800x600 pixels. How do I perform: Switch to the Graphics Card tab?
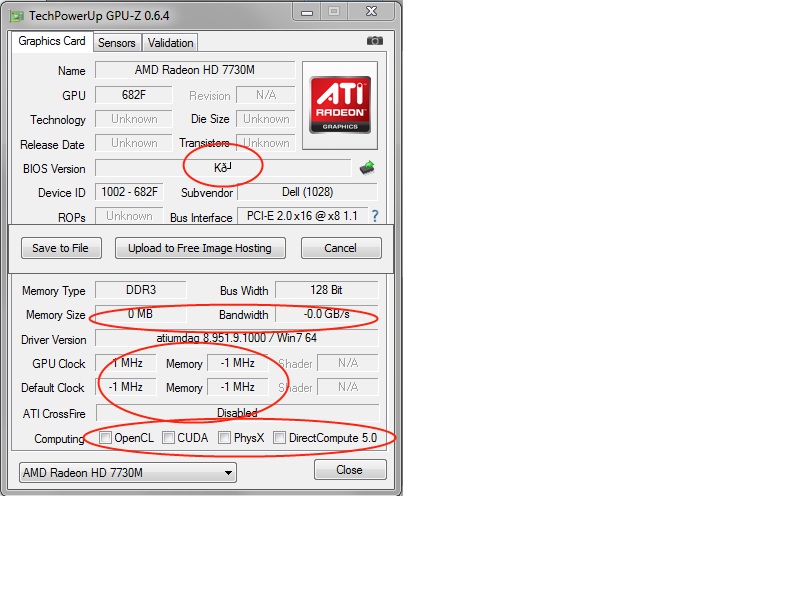(52, 41)
